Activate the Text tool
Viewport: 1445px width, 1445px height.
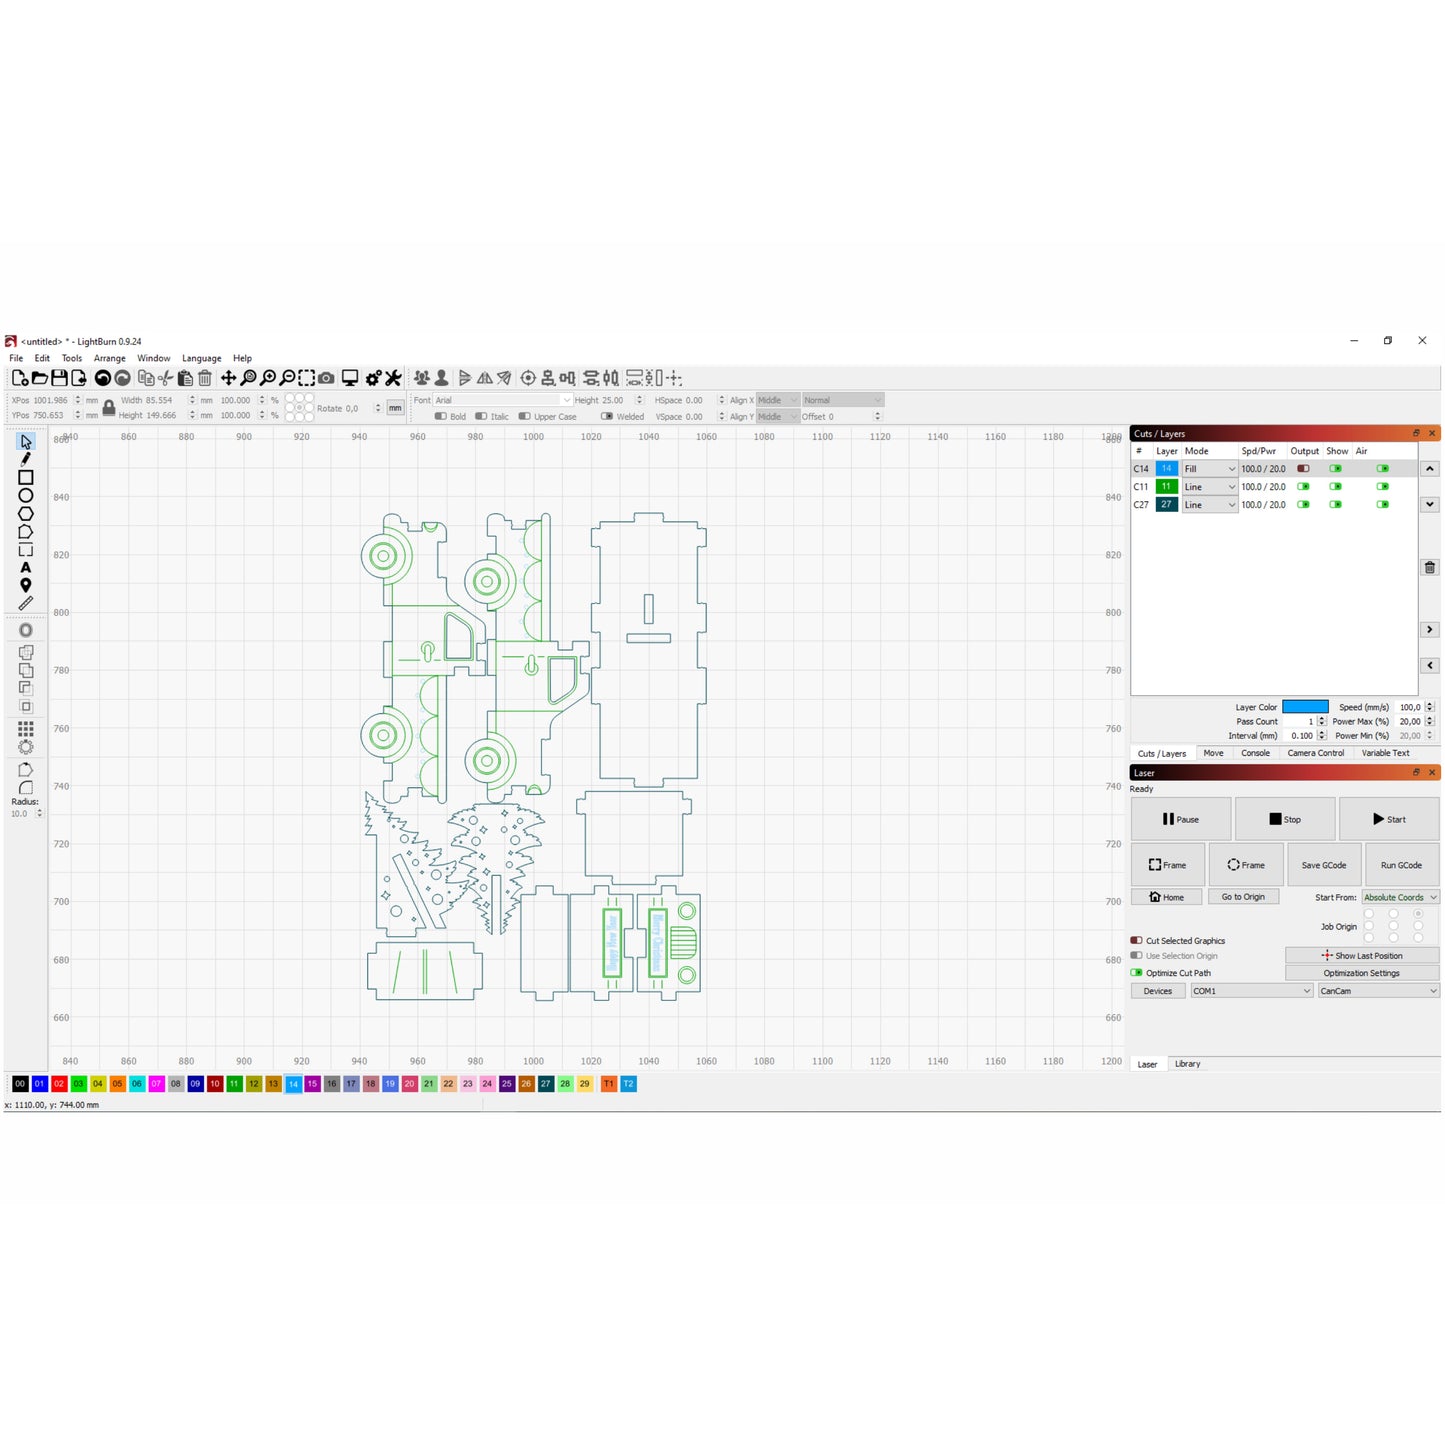click(26, 567)
